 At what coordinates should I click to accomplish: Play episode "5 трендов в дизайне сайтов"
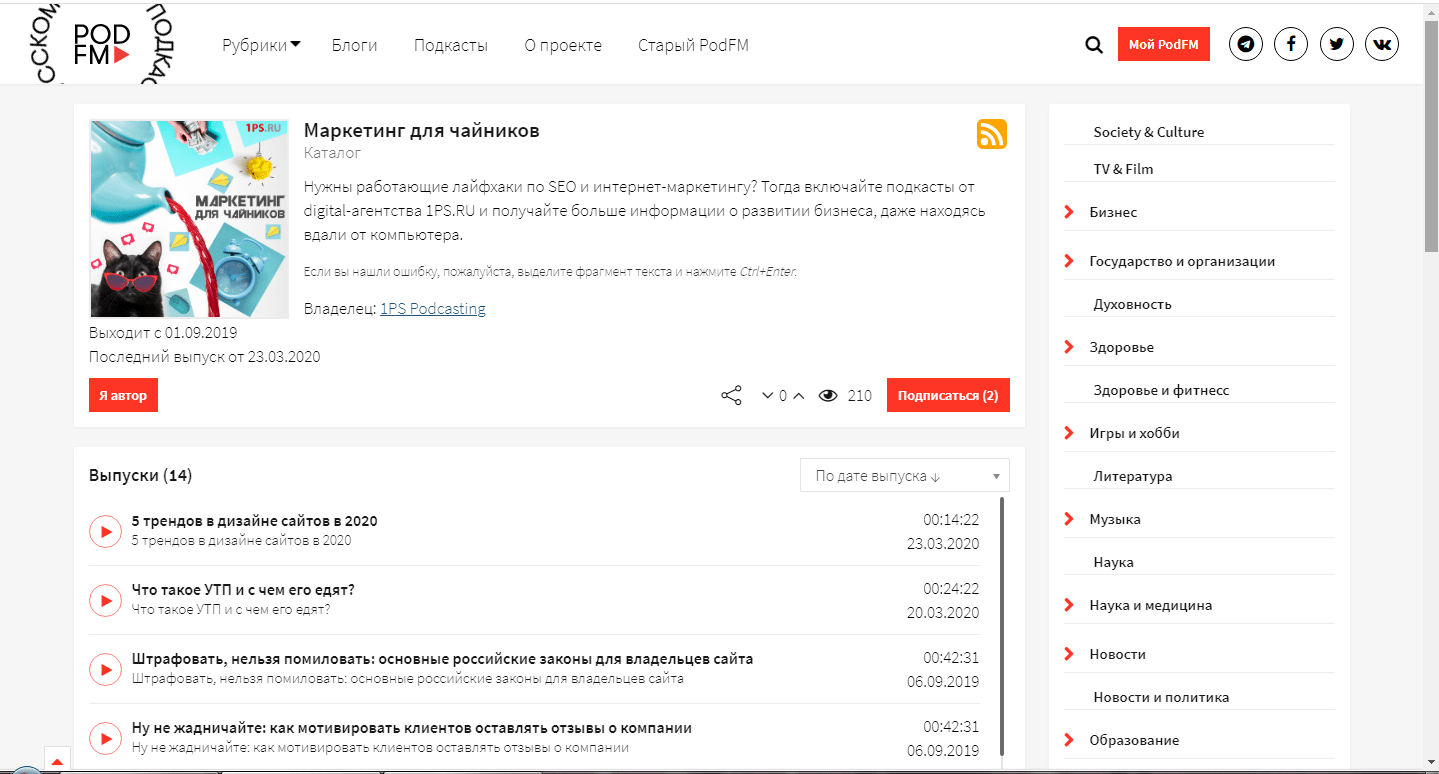105,531
